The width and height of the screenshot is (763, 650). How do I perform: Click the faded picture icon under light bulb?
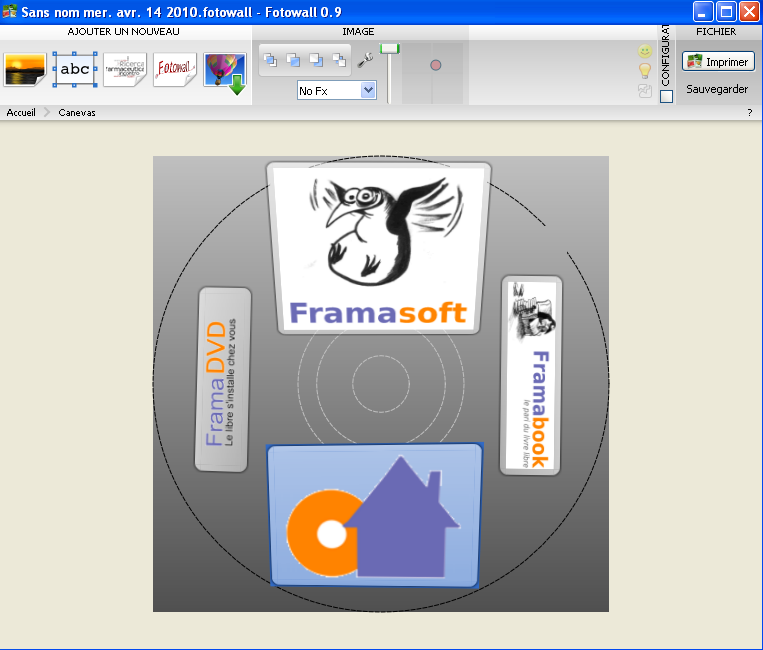point(645,91)
